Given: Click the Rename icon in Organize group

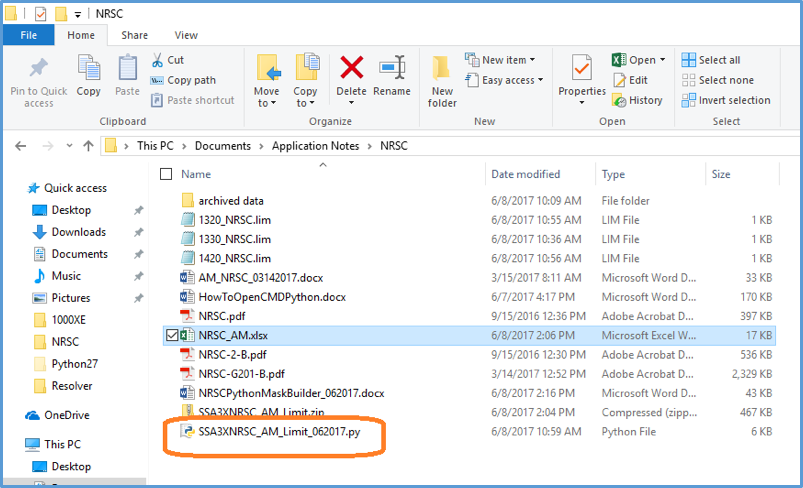Looking at the screenshot, I should (392, 70).
